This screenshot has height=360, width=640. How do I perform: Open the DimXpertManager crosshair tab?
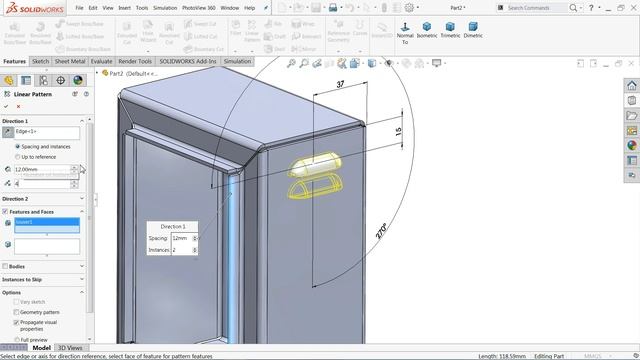click(x=60, y=80)
